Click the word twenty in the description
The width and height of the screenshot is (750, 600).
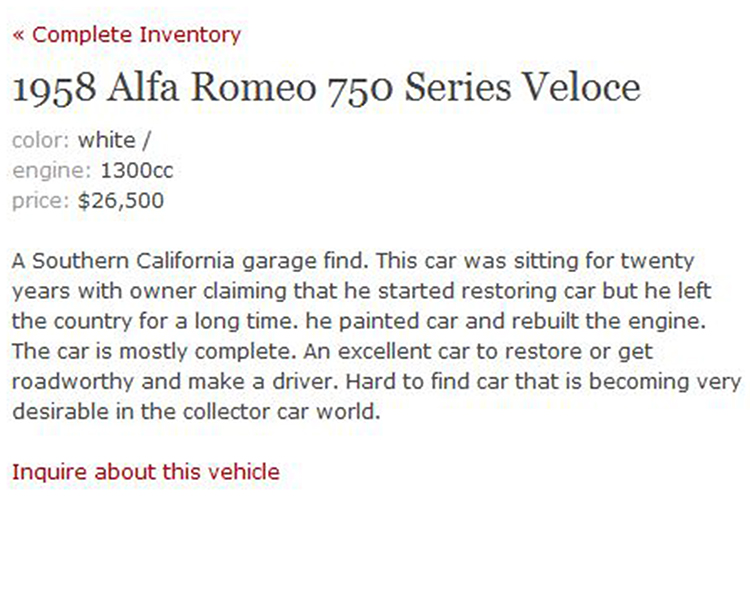click(x=657, y=262)
